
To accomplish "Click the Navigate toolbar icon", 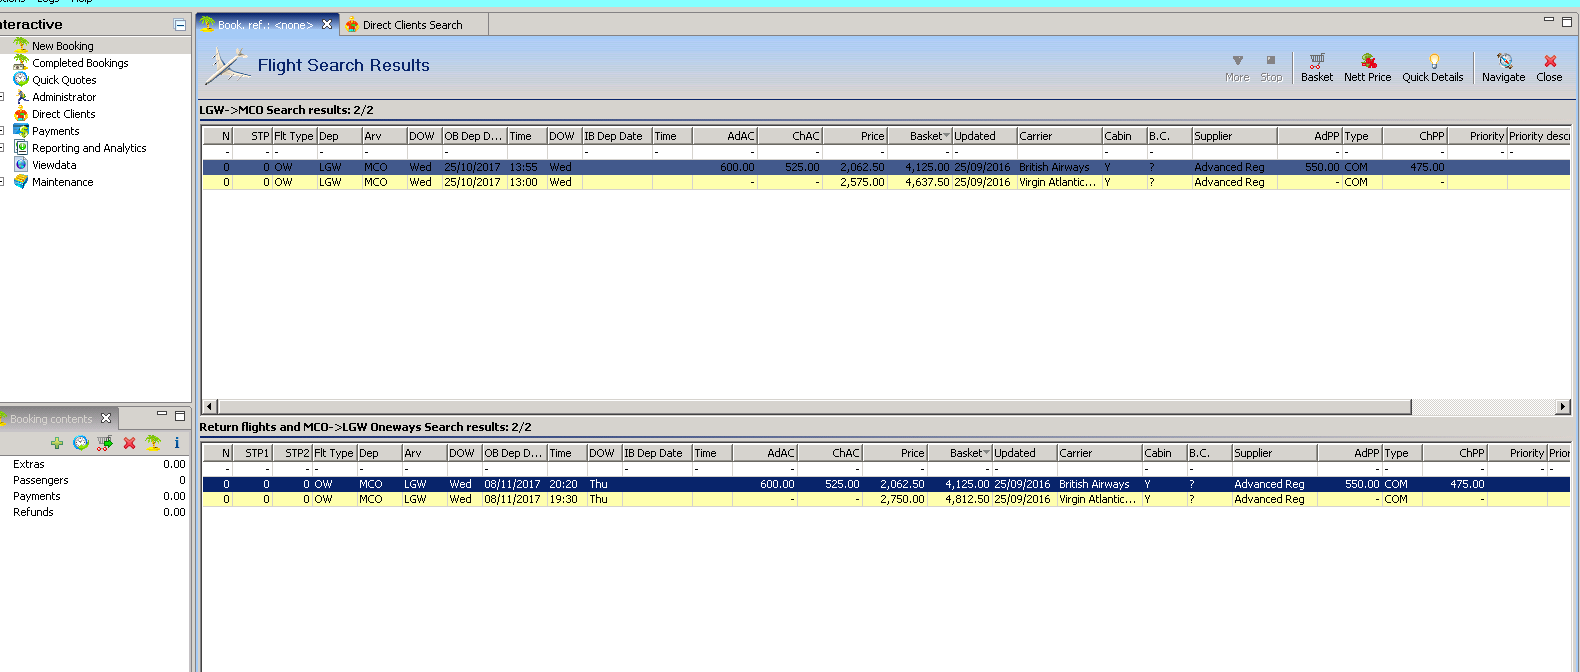I will click(1503, 67).
